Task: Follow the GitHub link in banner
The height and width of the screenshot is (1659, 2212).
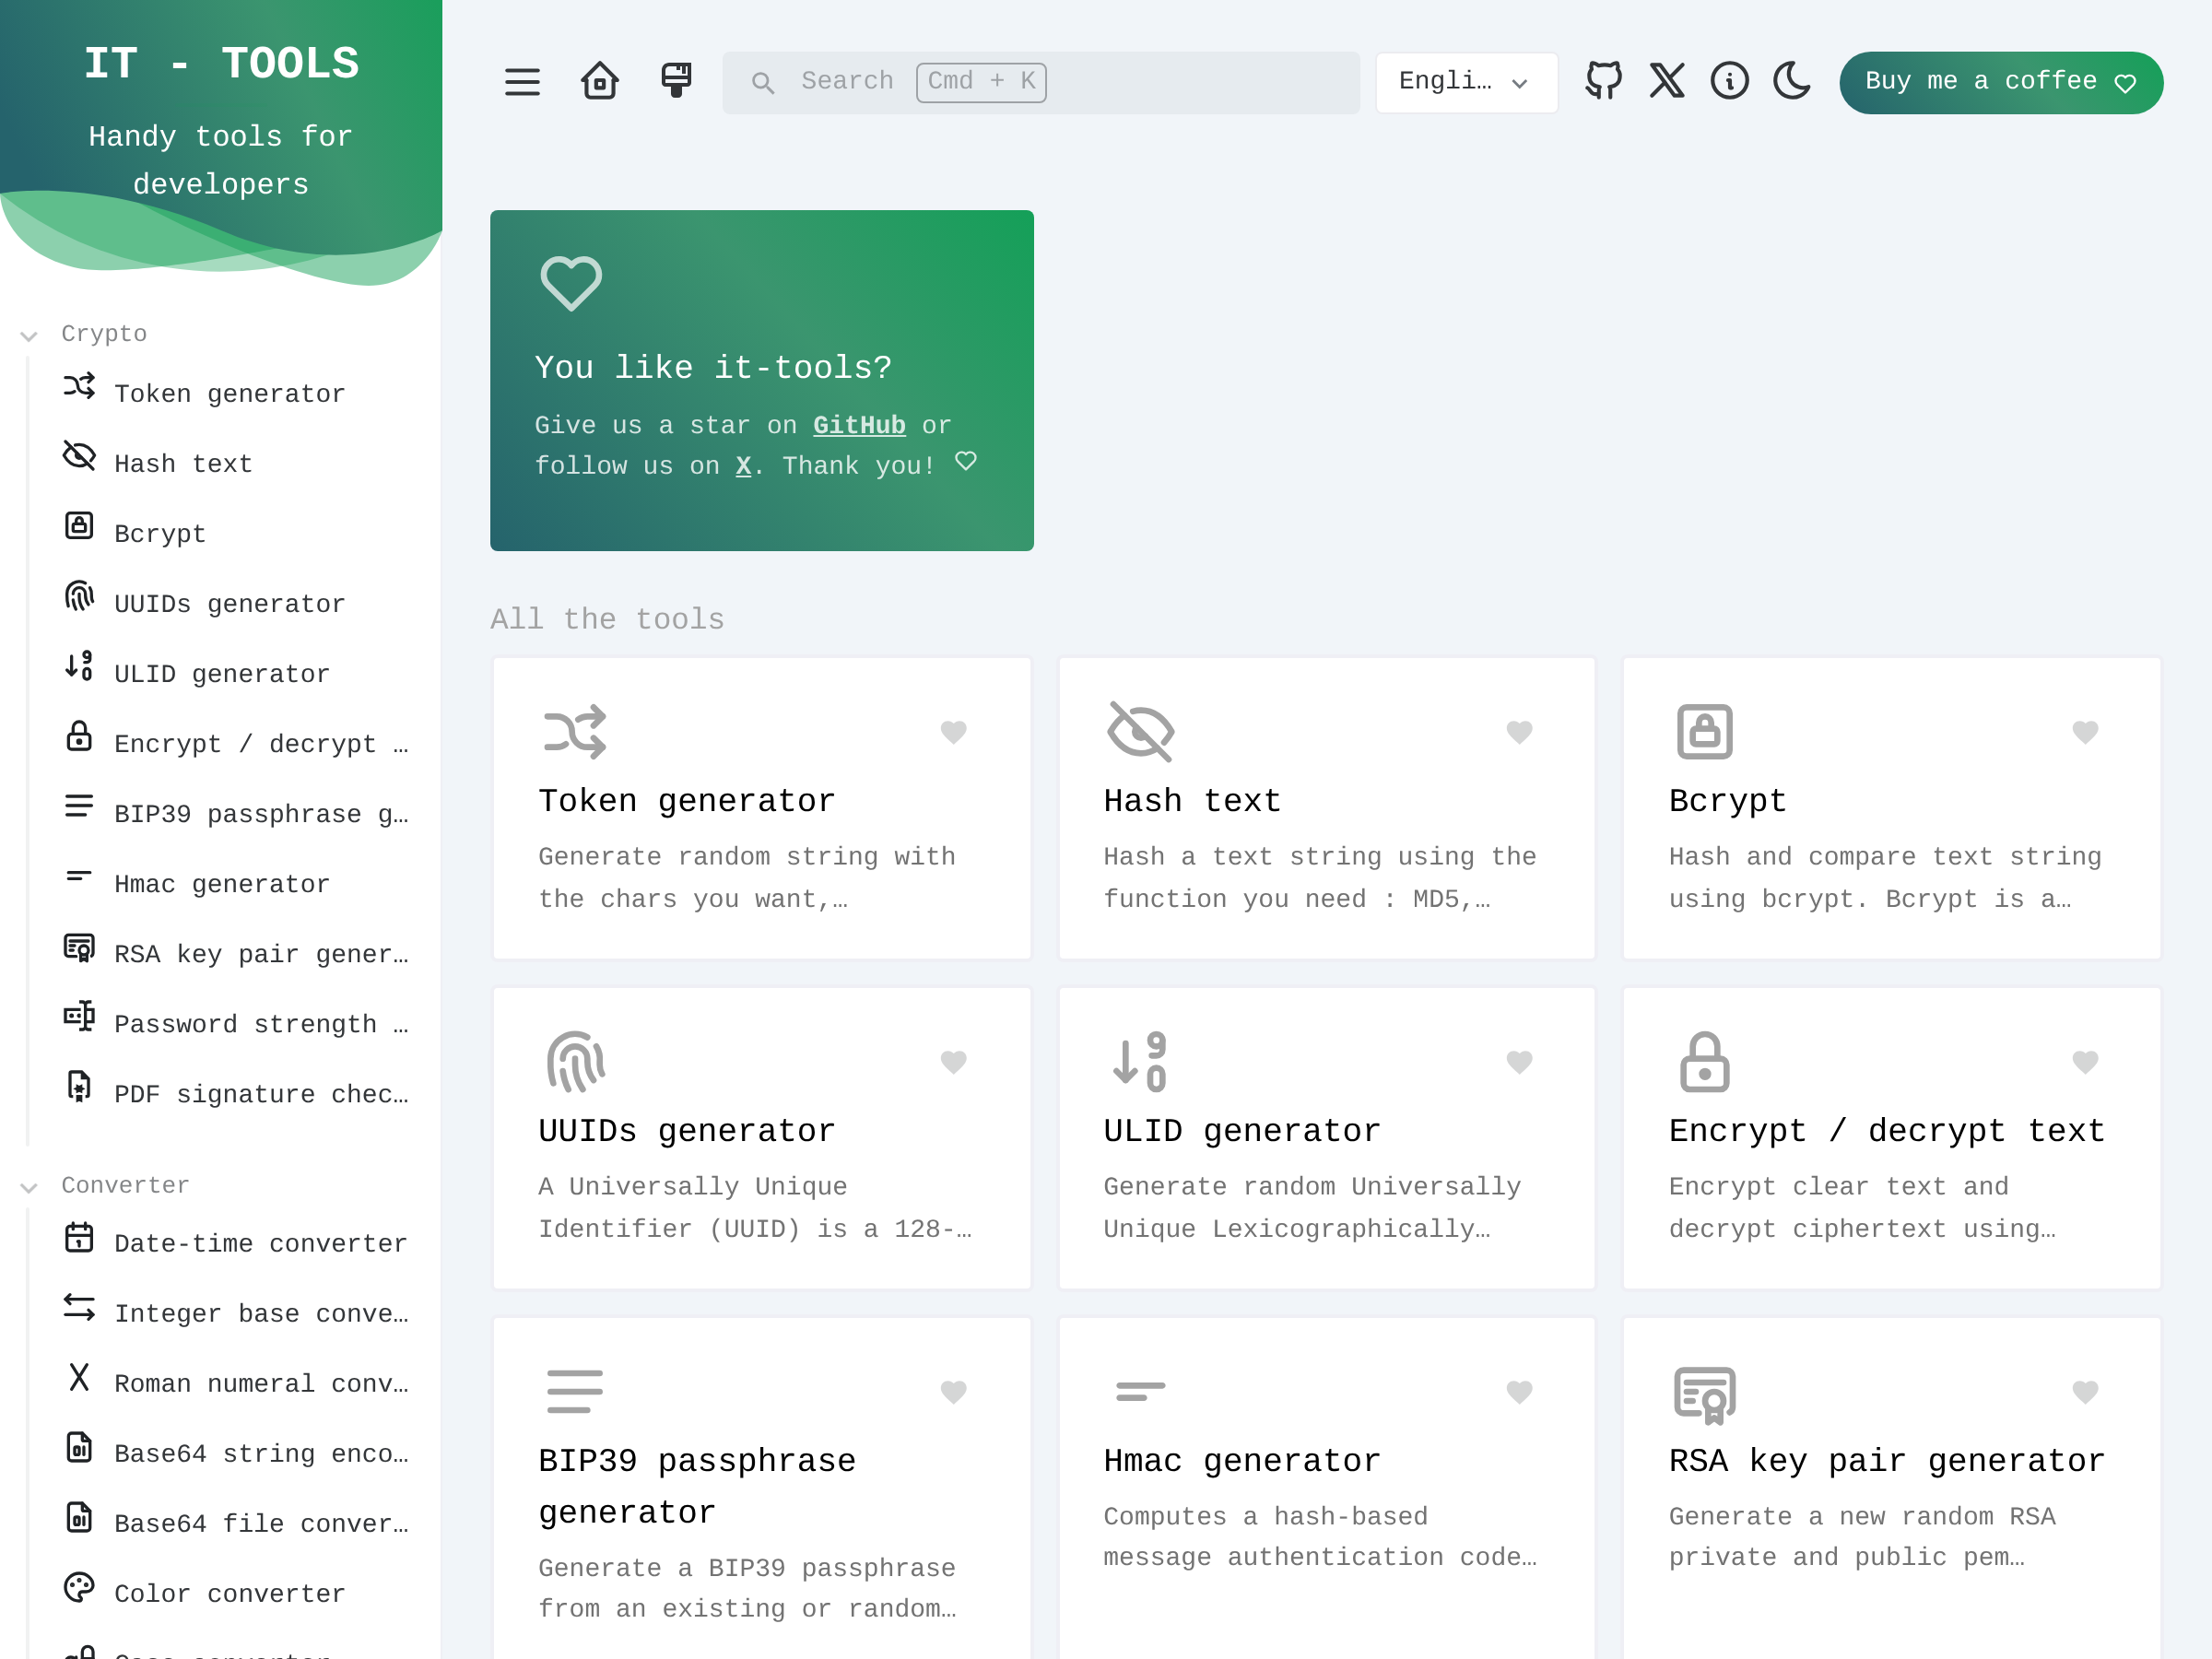Action: click(859, 425)
